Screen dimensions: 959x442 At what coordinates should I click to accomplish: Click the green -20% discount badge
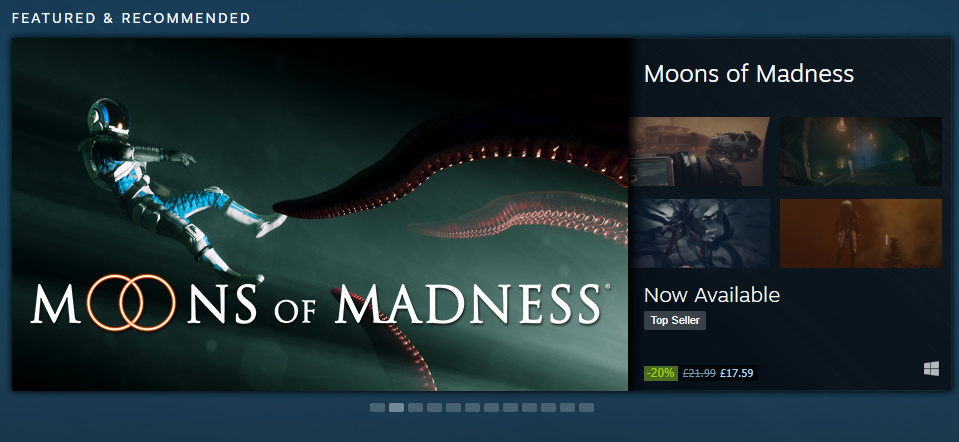tap(661, 373)
